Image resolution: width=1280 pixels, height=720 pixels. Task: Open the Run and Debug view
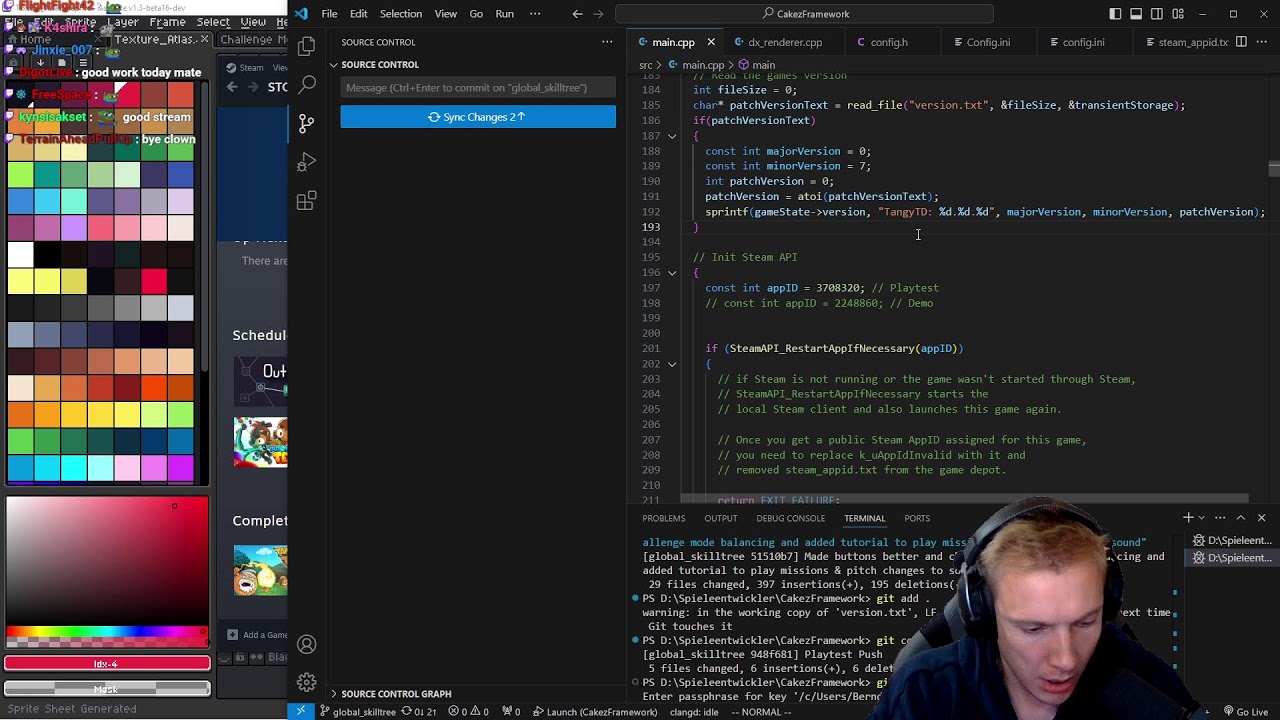307,162
